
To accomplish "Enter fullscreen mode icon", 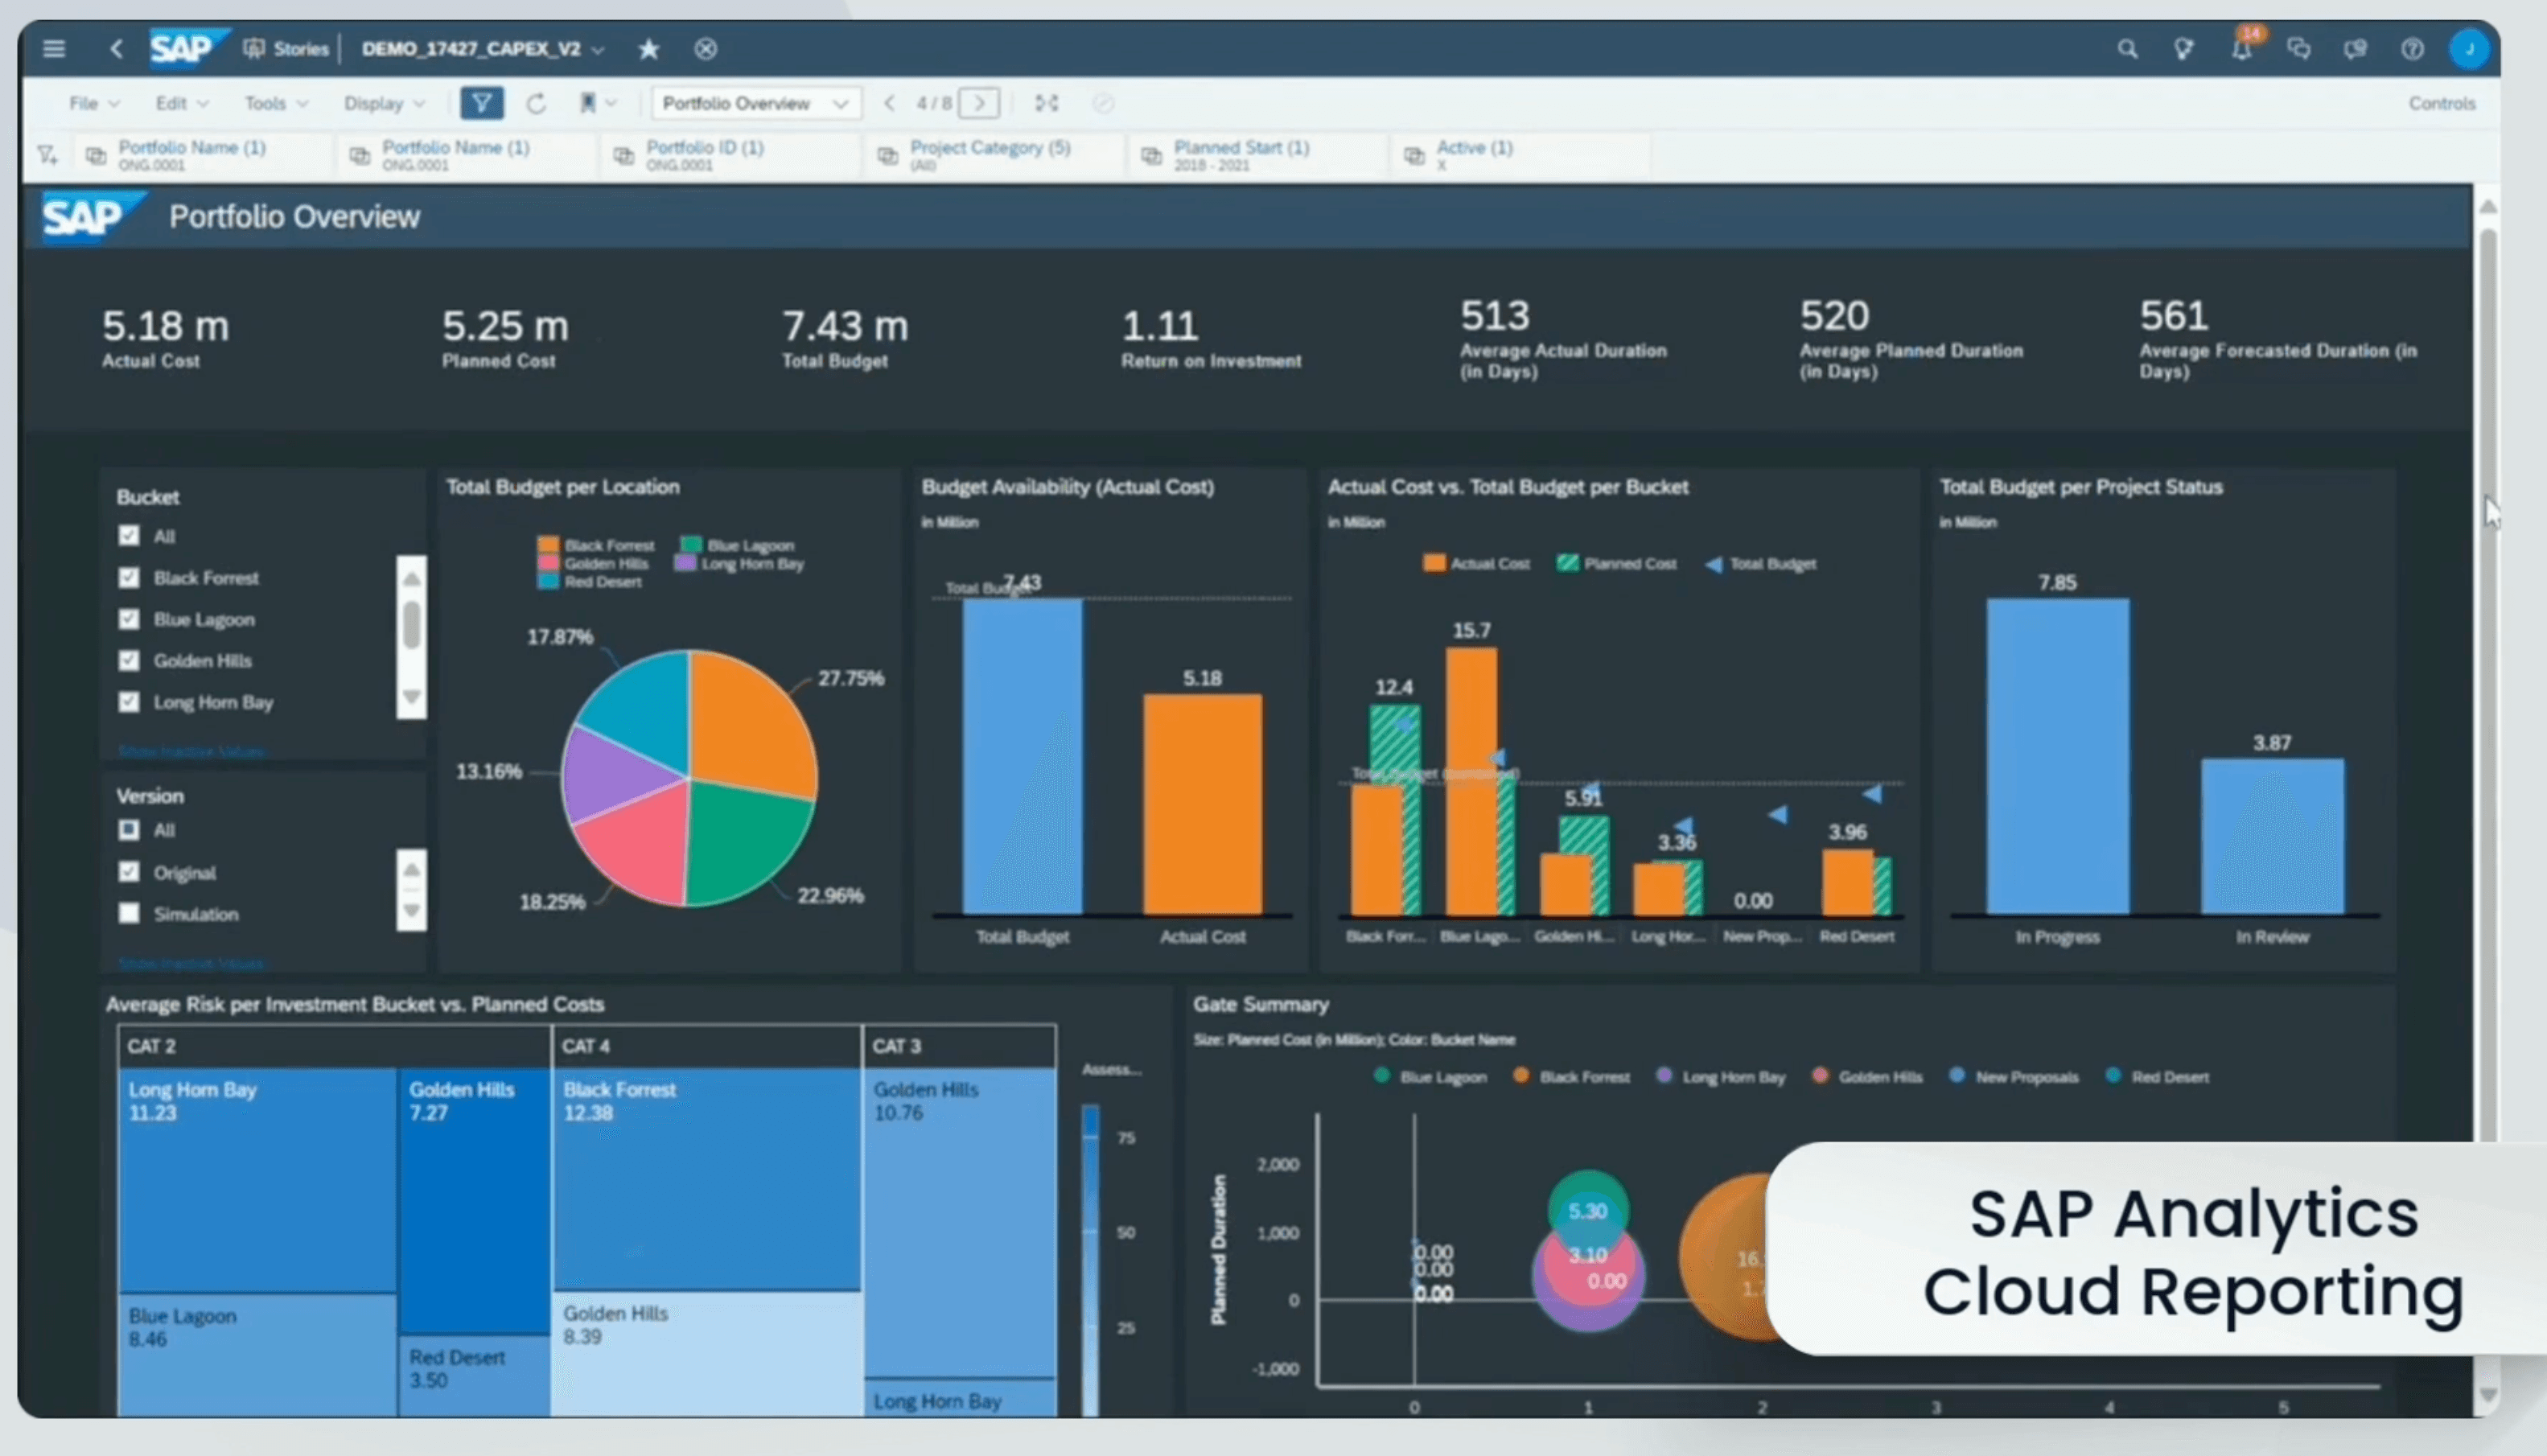I will point(1046,103).
